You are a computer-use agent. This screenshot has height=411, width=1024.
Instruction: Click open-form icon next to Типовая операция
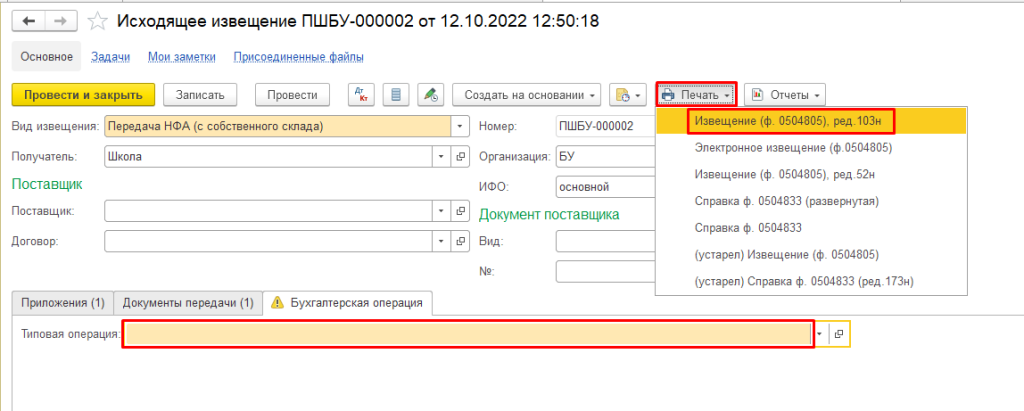click(839, 334)
